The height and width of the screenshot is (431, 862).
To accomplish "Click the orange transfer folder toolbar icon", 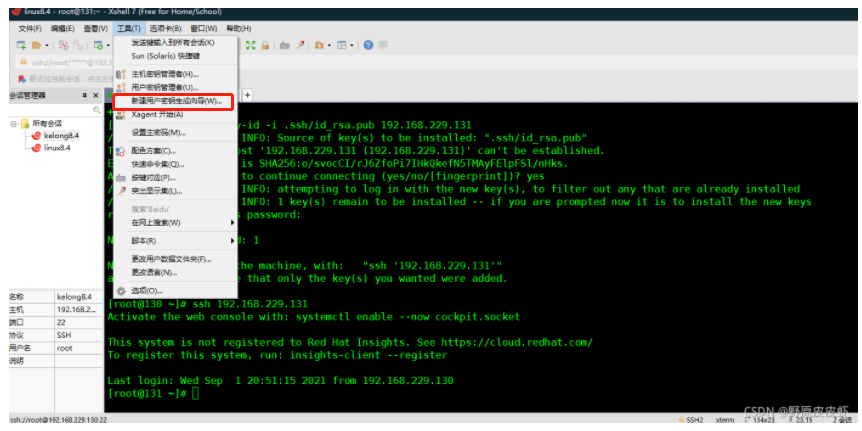I will tap(319, 45).
